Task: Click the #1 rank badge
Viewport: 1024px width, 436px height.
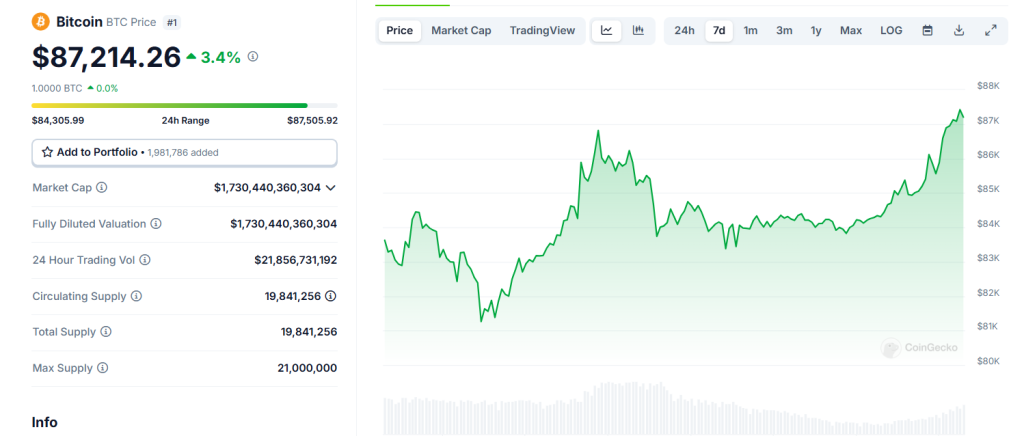Action: click(x=172, y=22)
